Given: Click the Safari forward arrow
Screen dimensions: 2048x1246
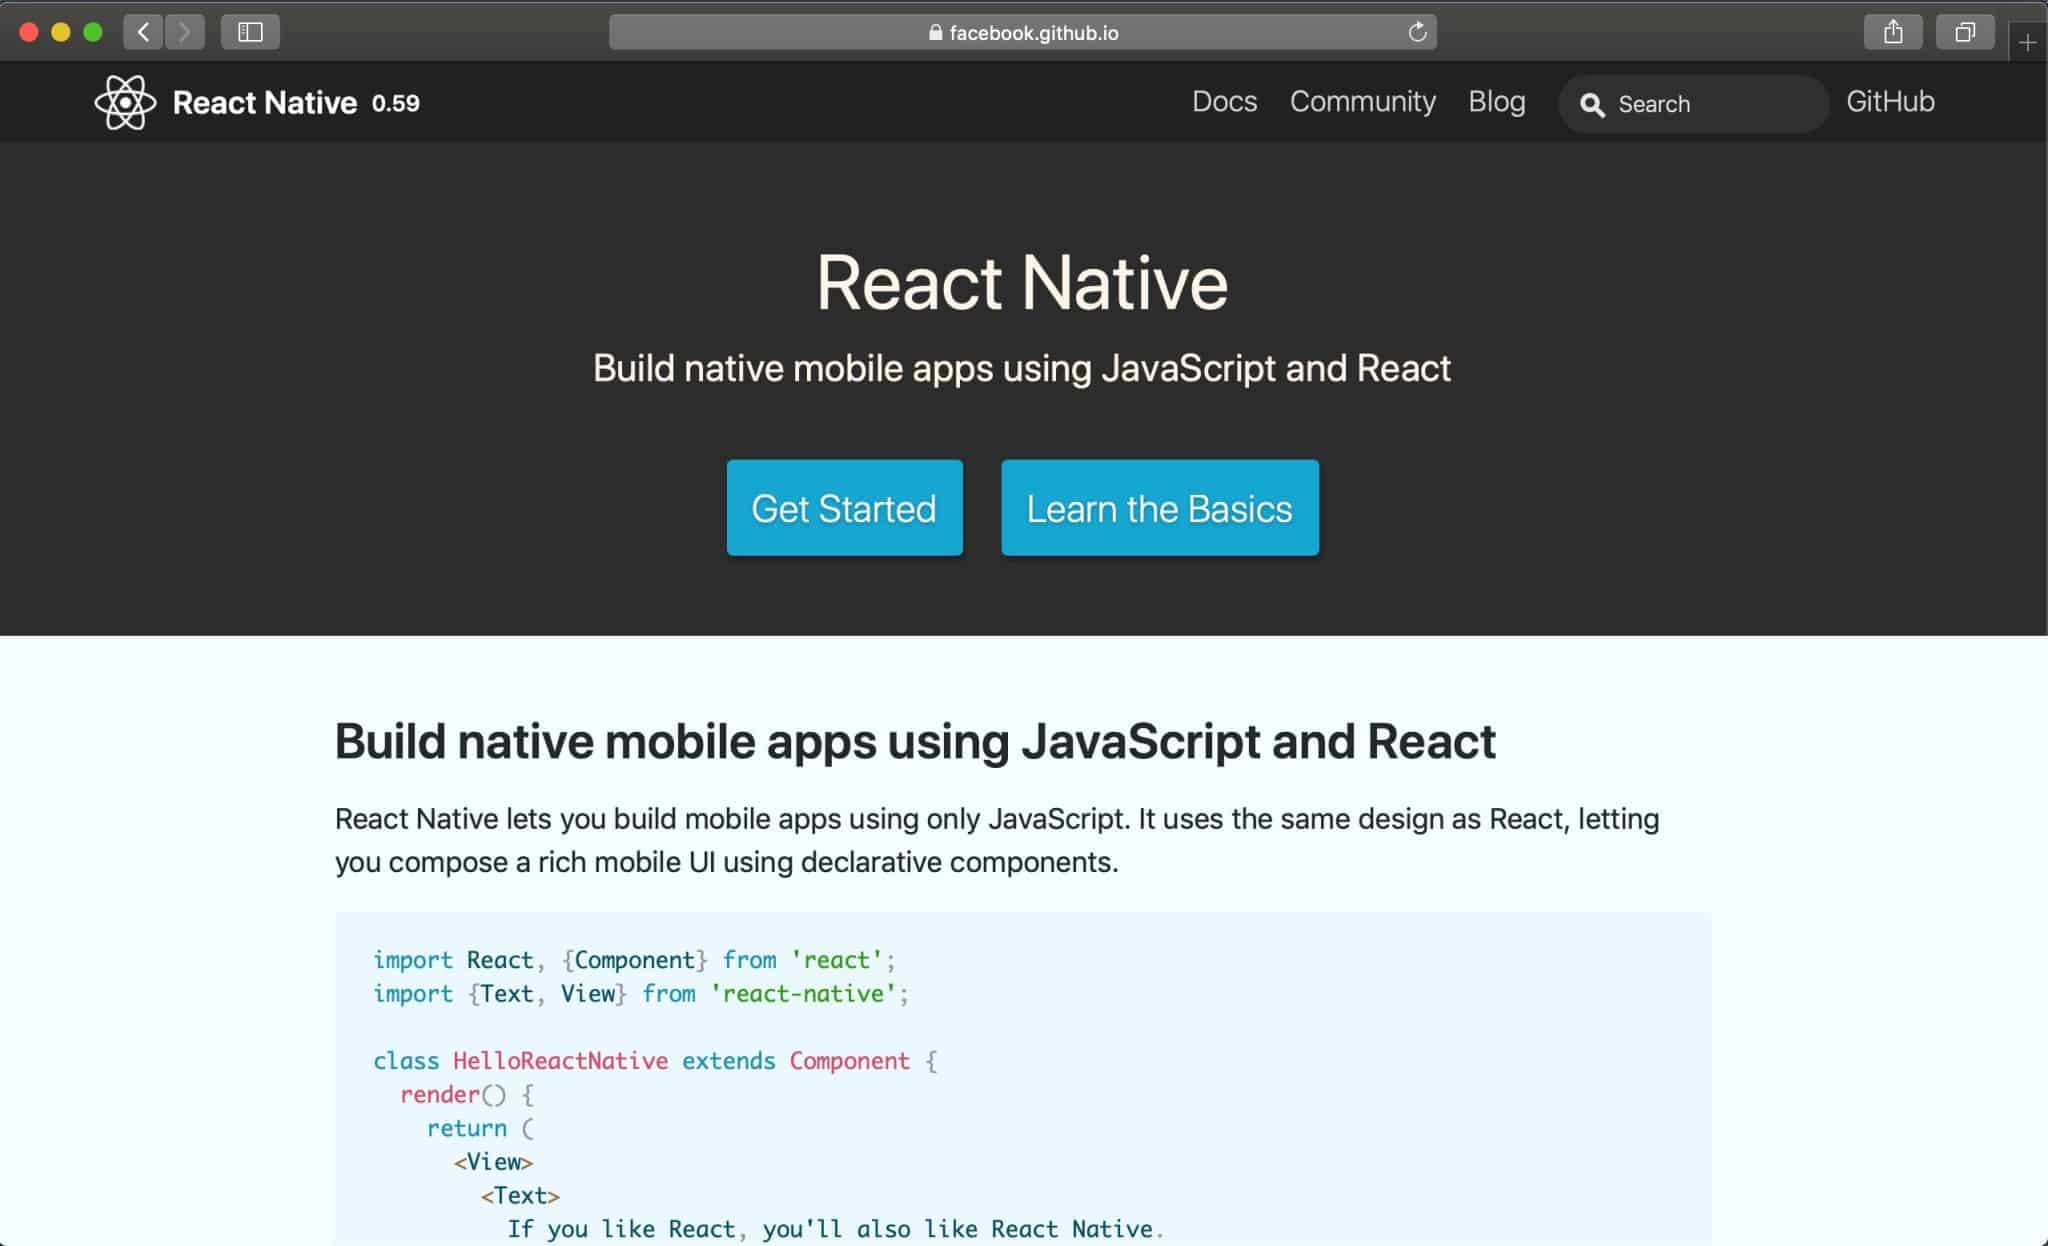Looking at the screenshot, I should pos(184,31).
